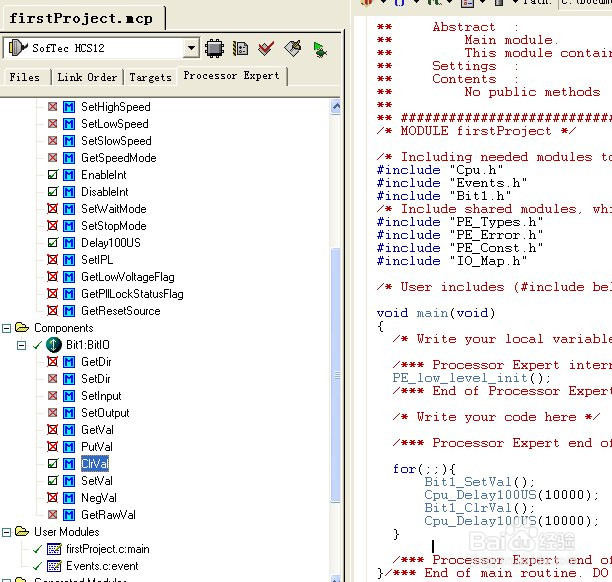Toggle the Delay100US method checkbox

tap(53, 242)
